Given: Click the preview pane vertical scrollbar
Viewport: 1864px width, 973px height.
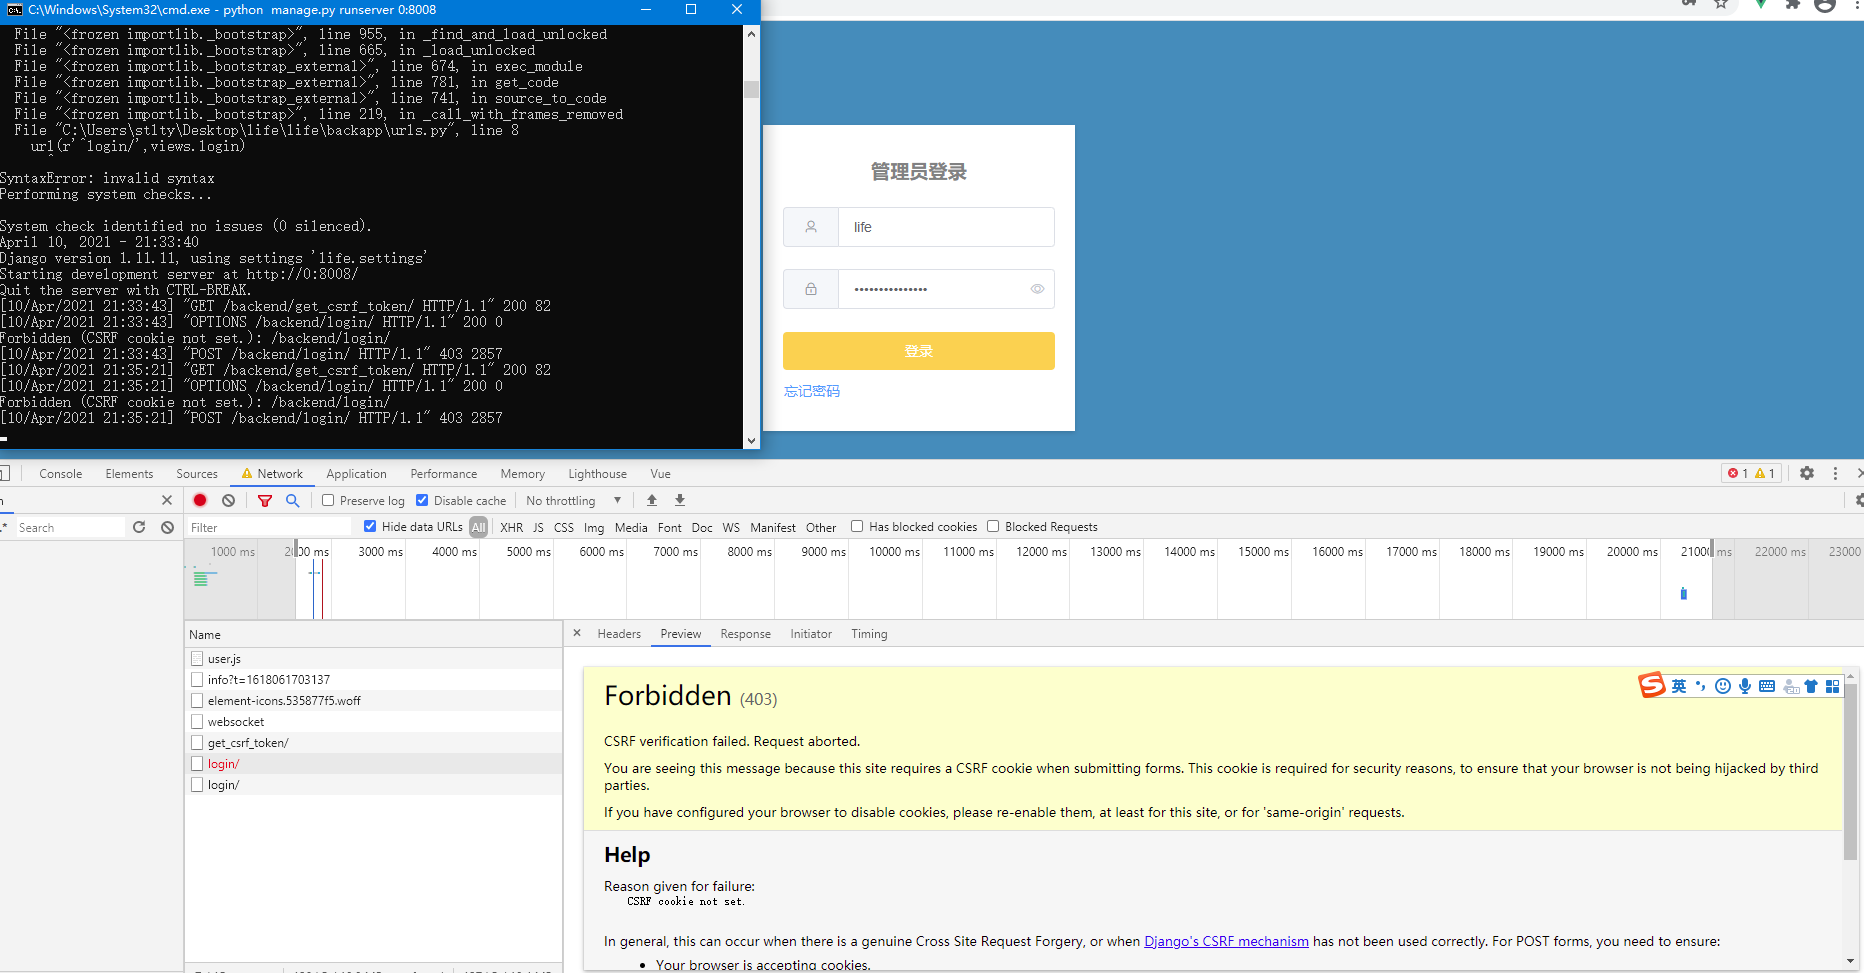Looking at the screenshot, I should (1850, 773).
